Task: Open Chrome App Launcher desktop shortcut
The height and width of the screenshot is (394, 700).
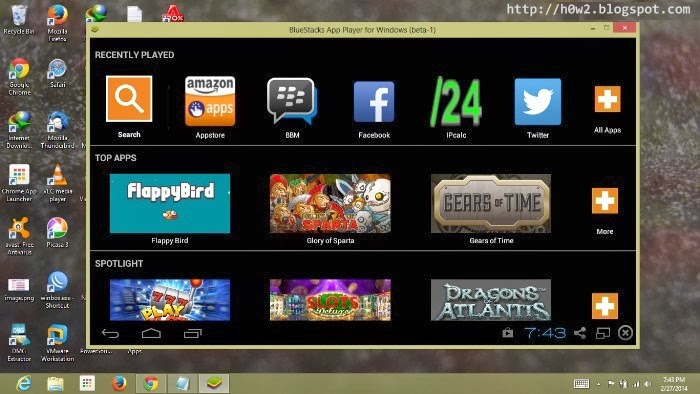Action: point(19,183)
